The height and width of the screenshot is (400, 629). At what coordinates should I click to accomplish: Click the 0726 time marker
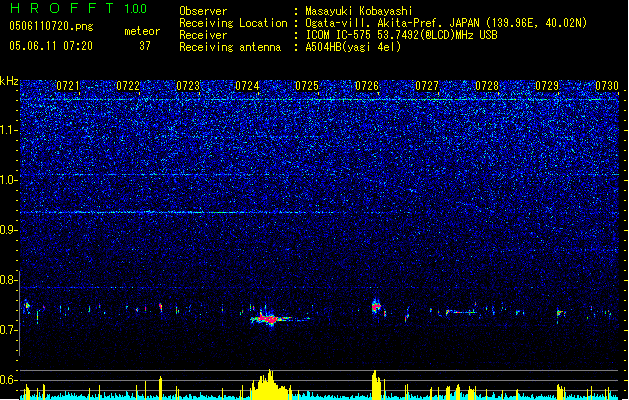click(x=367, y=86)
